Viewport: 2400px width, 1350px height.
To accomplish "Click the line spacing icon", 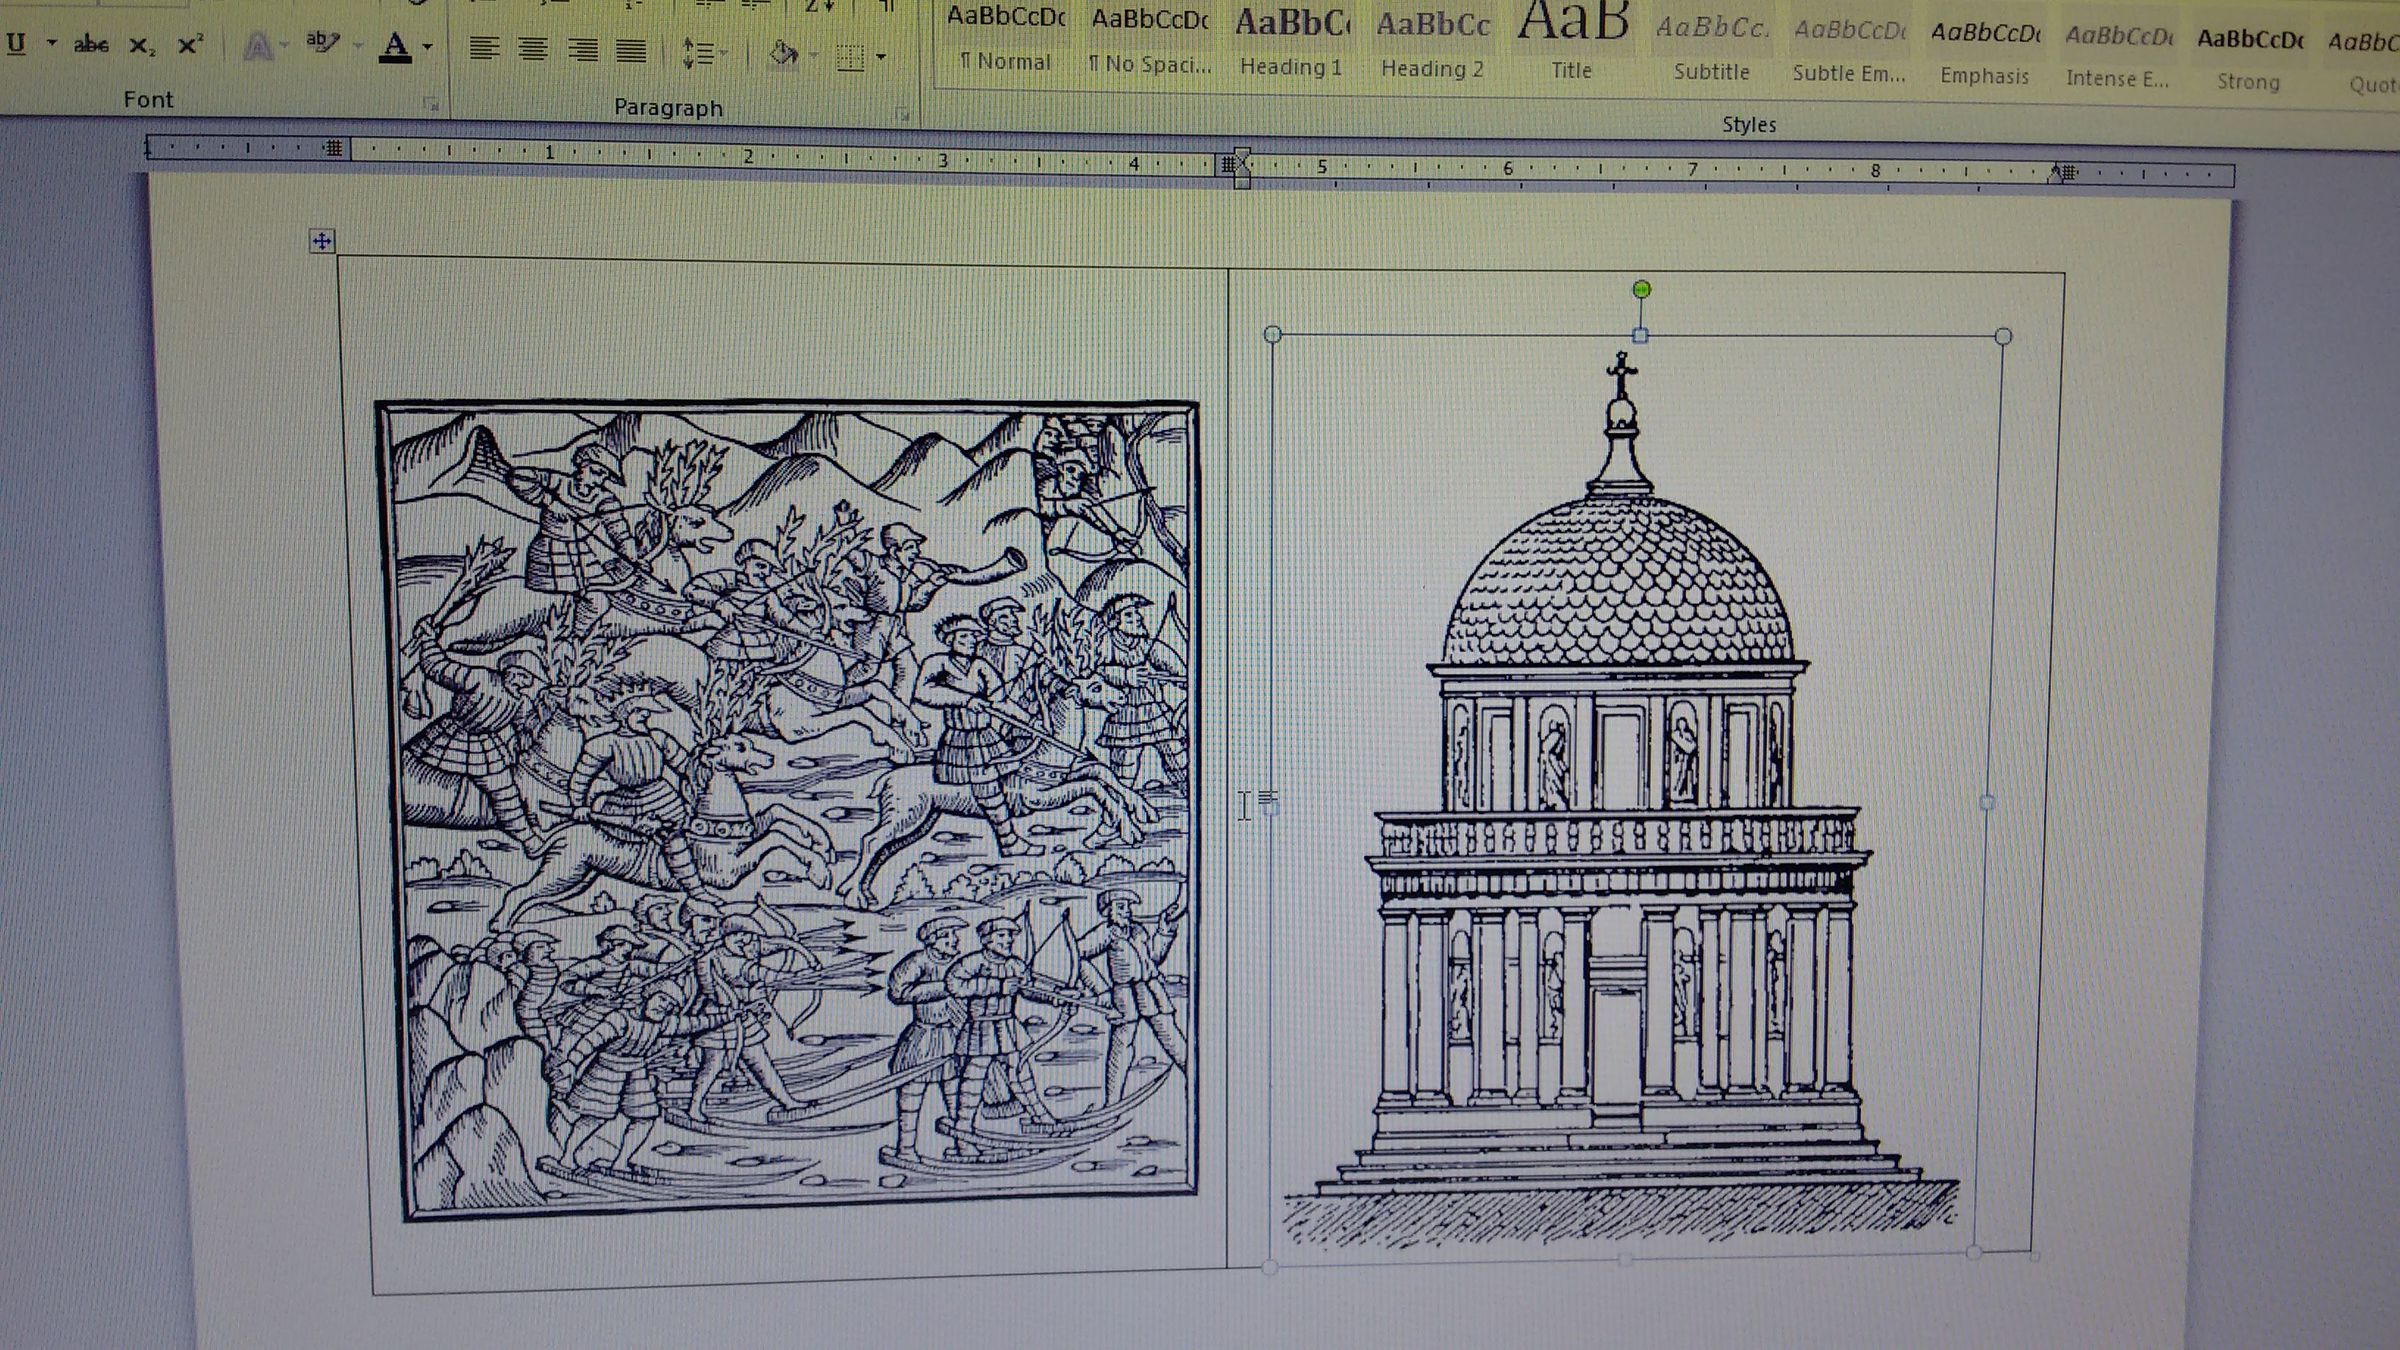I will point(697,53).
